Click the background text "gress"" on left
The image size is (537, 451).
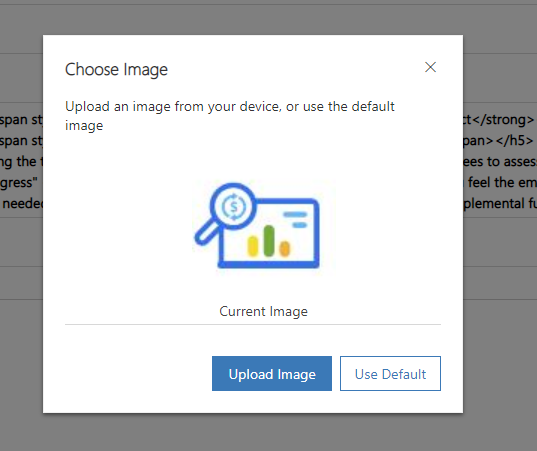click(19, 183)
